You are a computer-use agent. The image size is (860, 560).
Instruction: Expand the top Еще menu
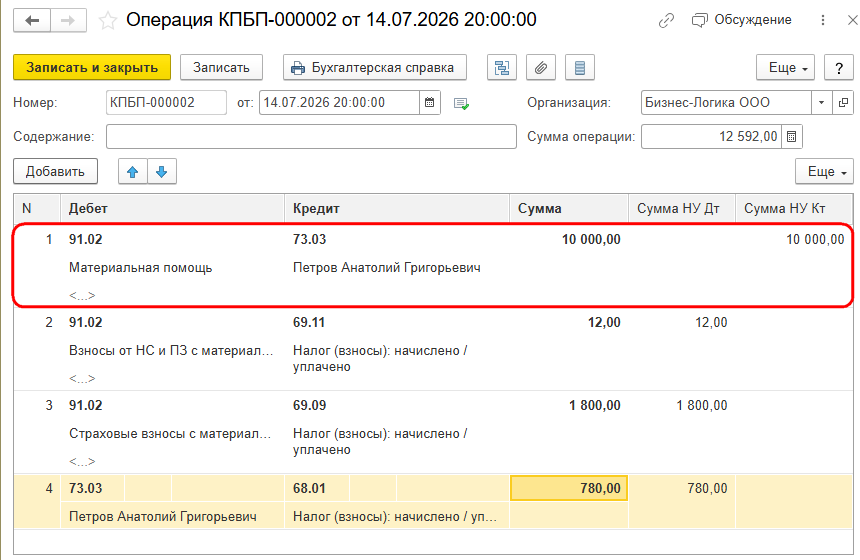tap(785, 67)
